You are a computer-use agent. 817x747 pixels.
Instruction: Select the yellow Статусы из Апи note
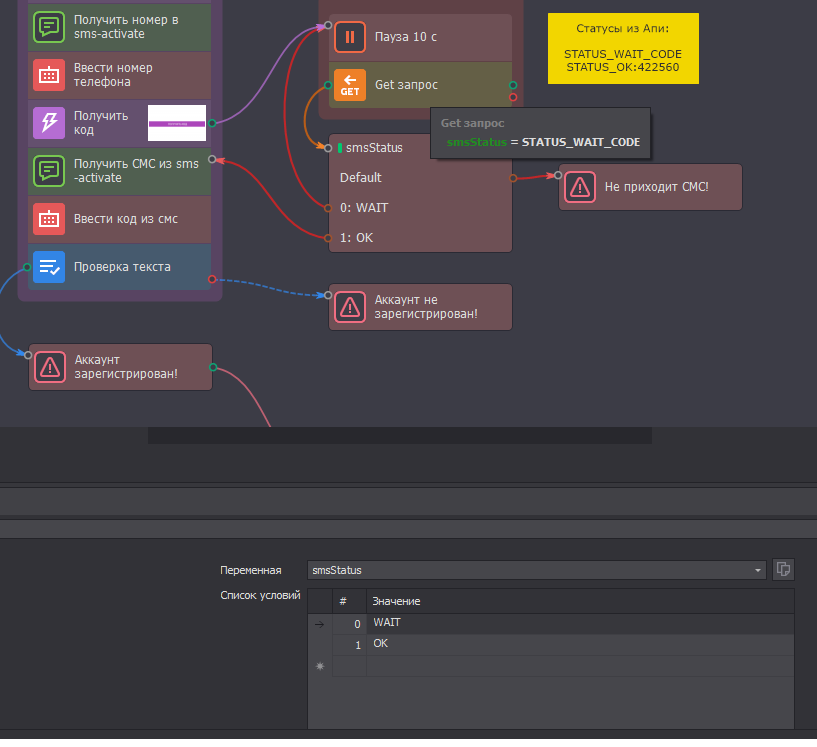(x=623, y=48)
